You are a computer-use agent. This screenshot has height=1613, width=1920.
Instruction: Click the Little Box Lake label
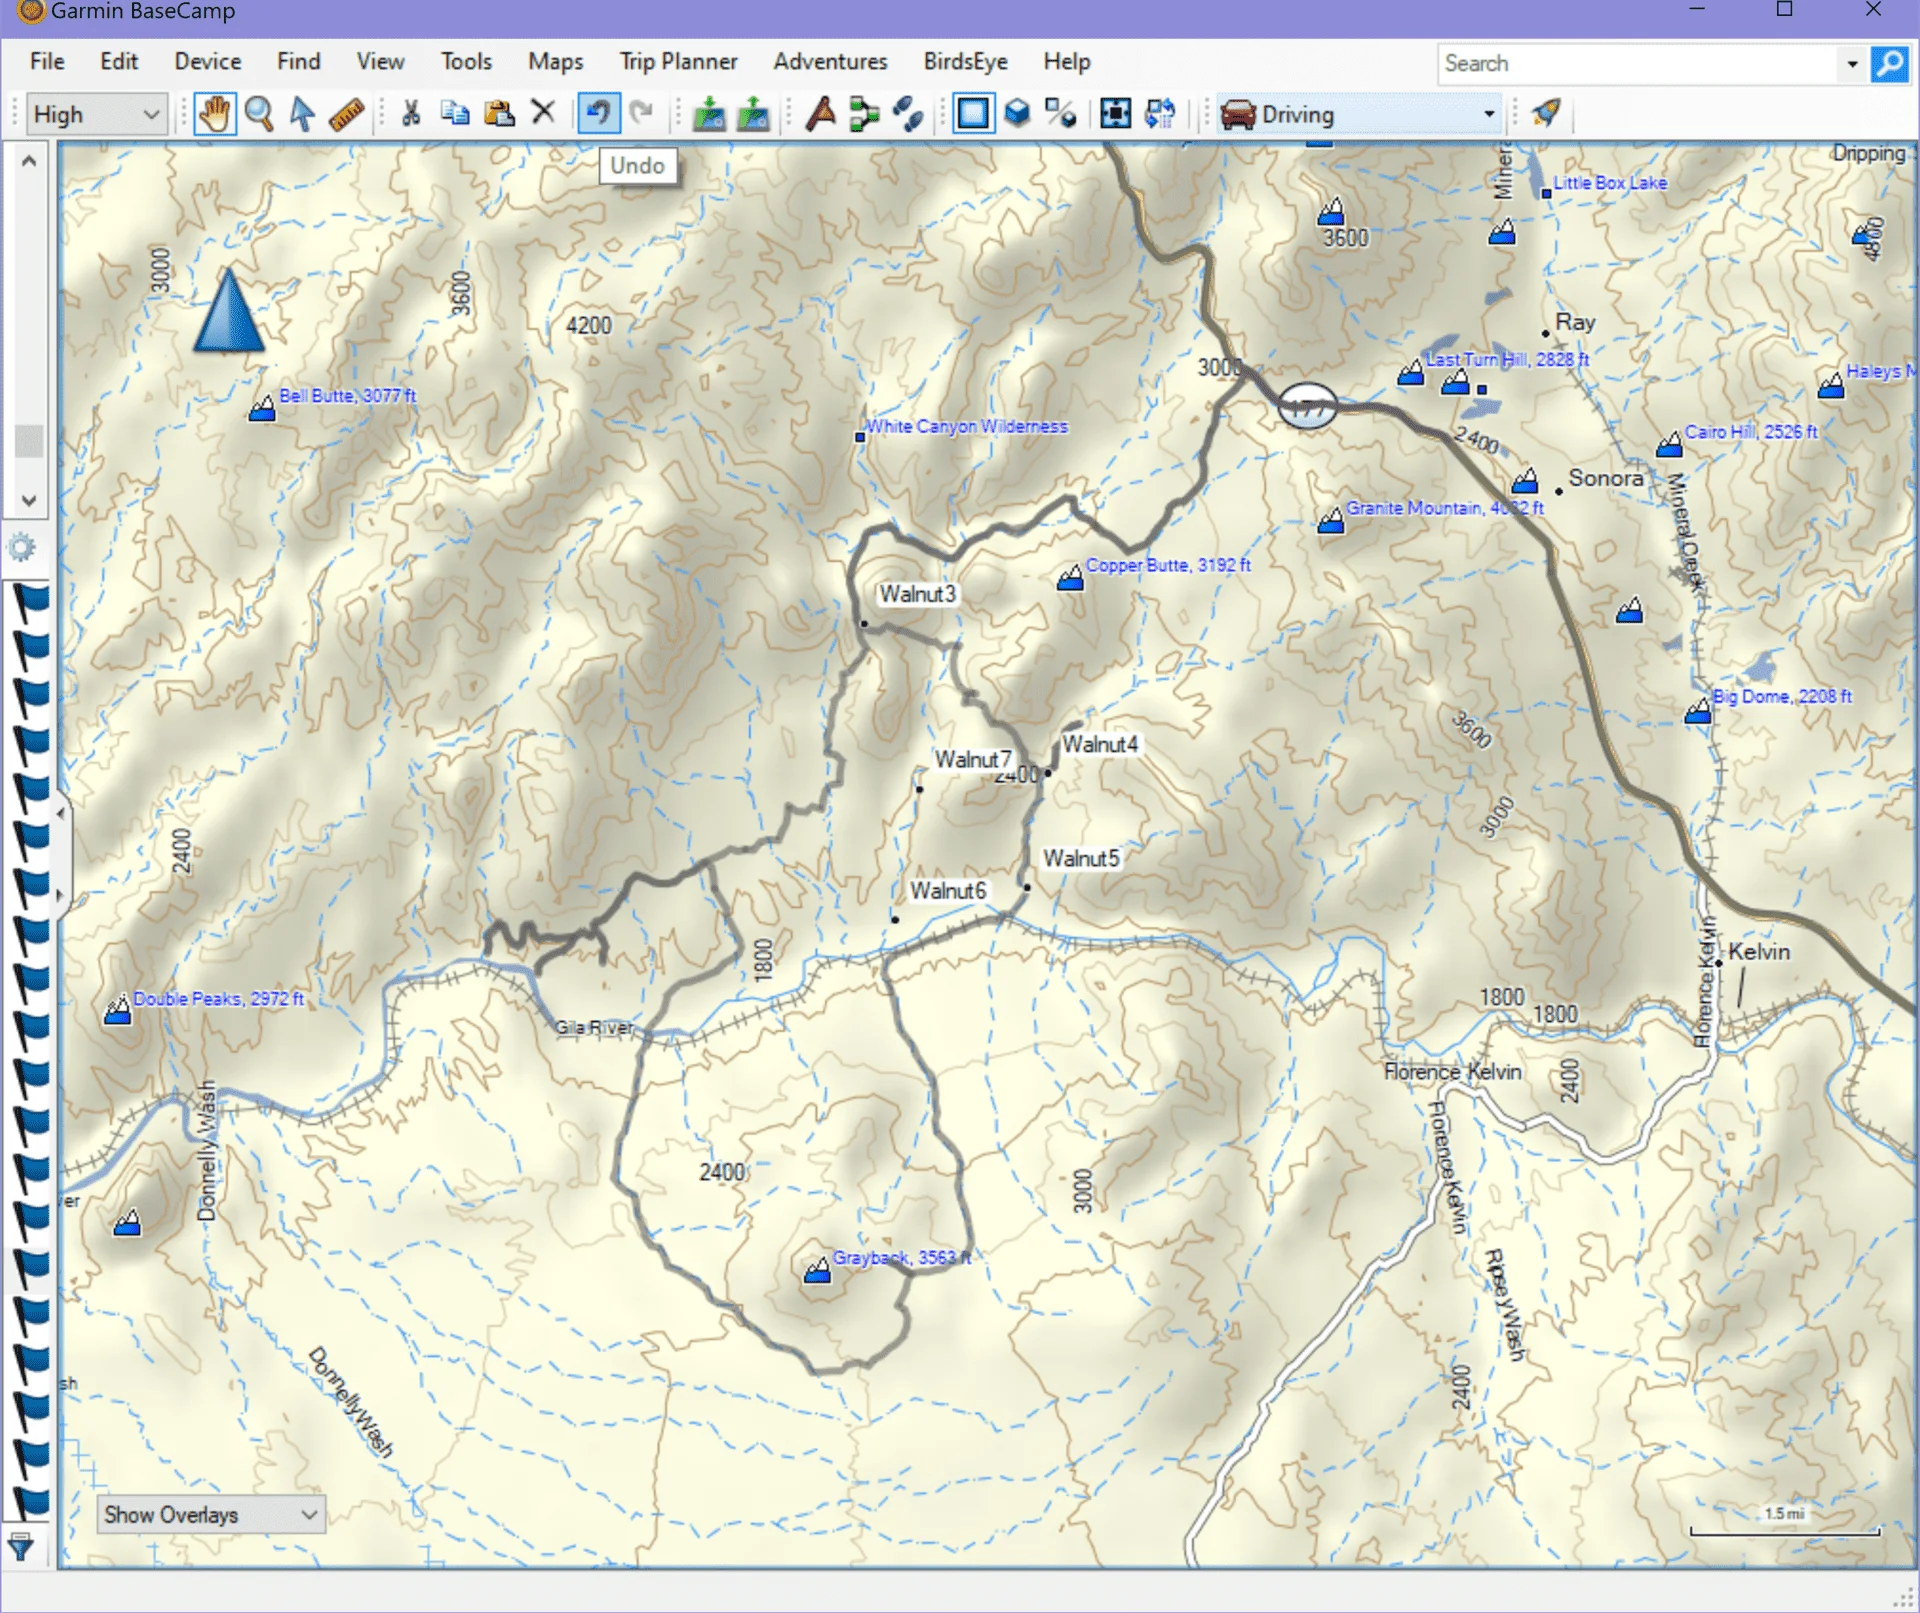coord(1610,183)
